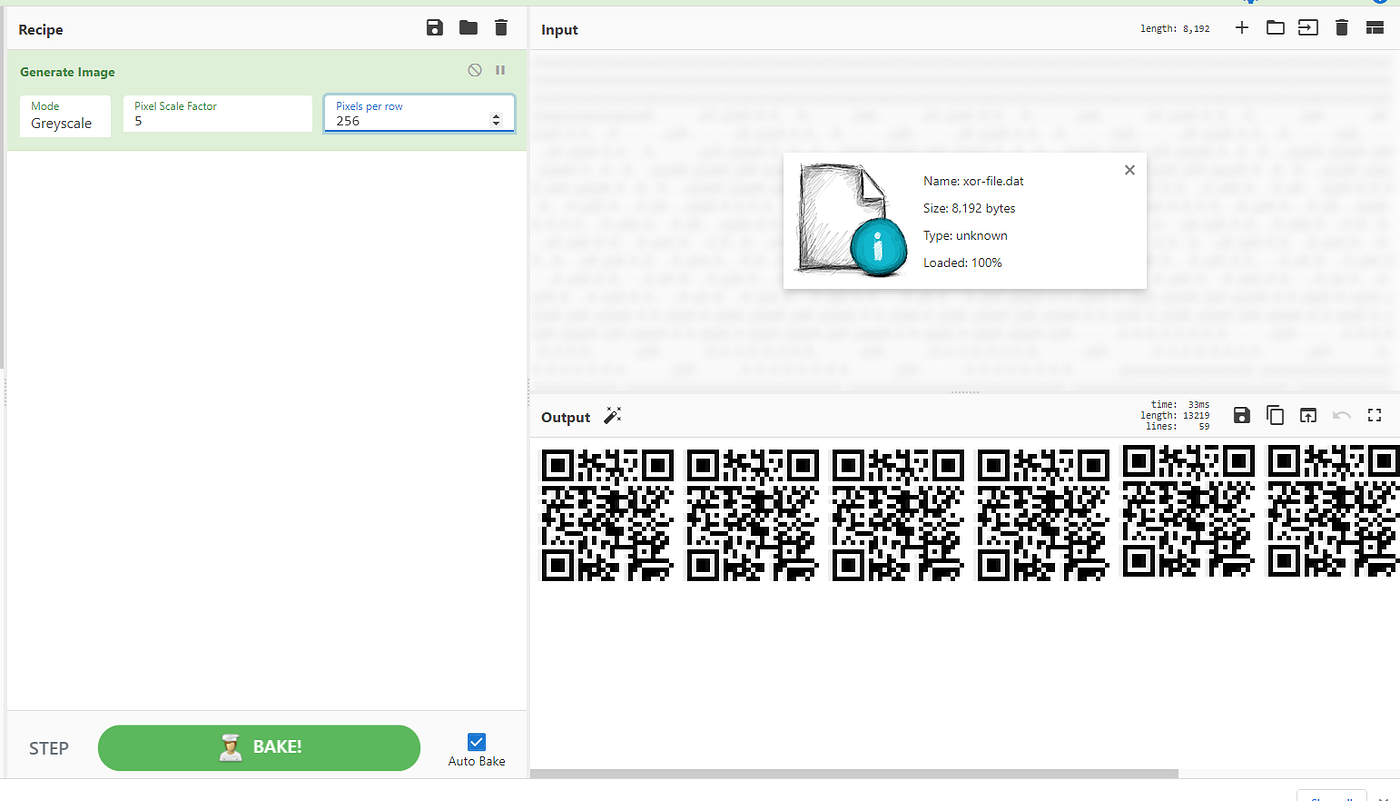Save the current recipe

click(435, 28)
